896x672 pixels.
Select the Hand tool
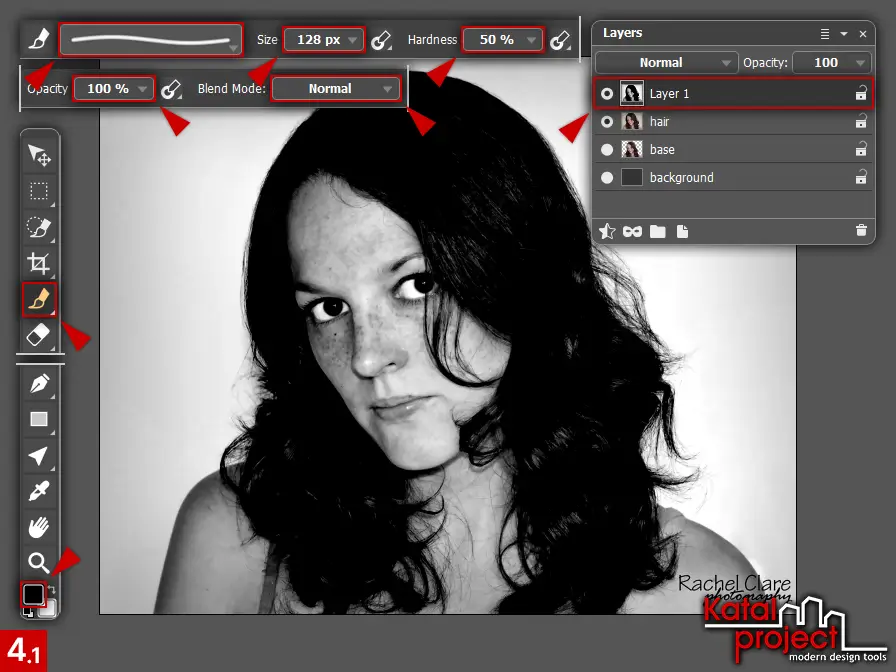(x=39, y=528)
